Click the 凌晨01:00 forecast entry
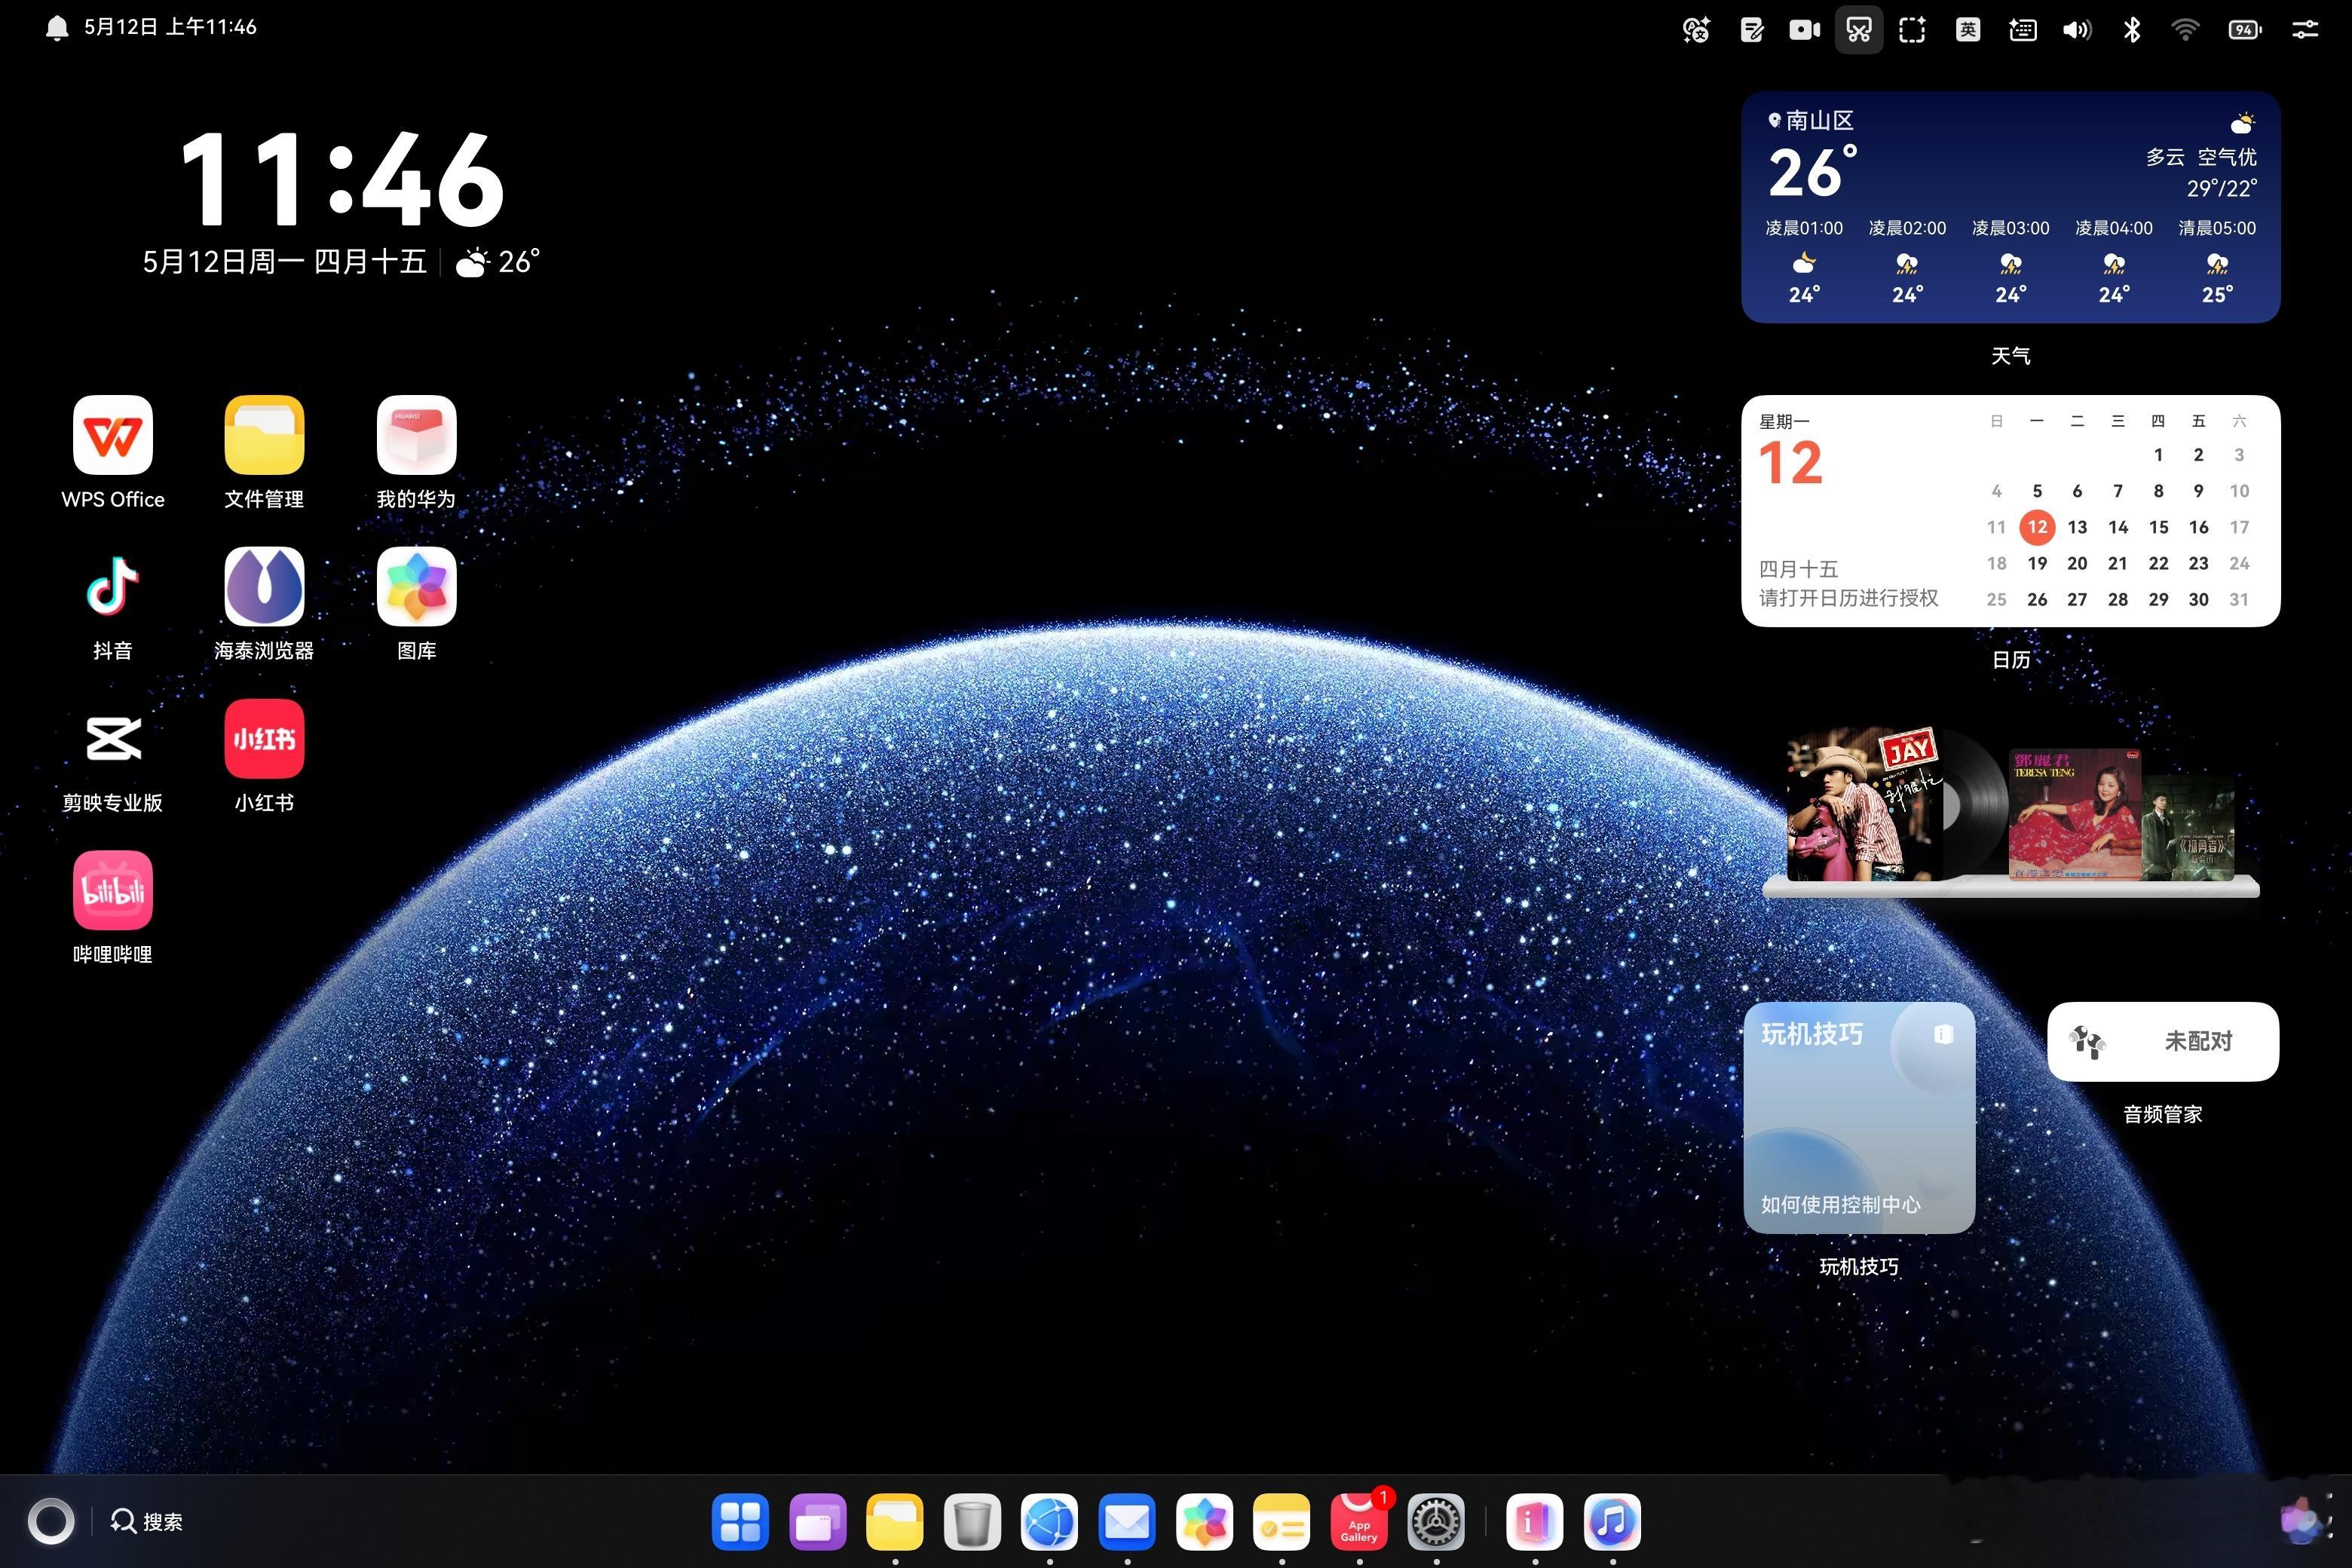 pos(1804,262)
